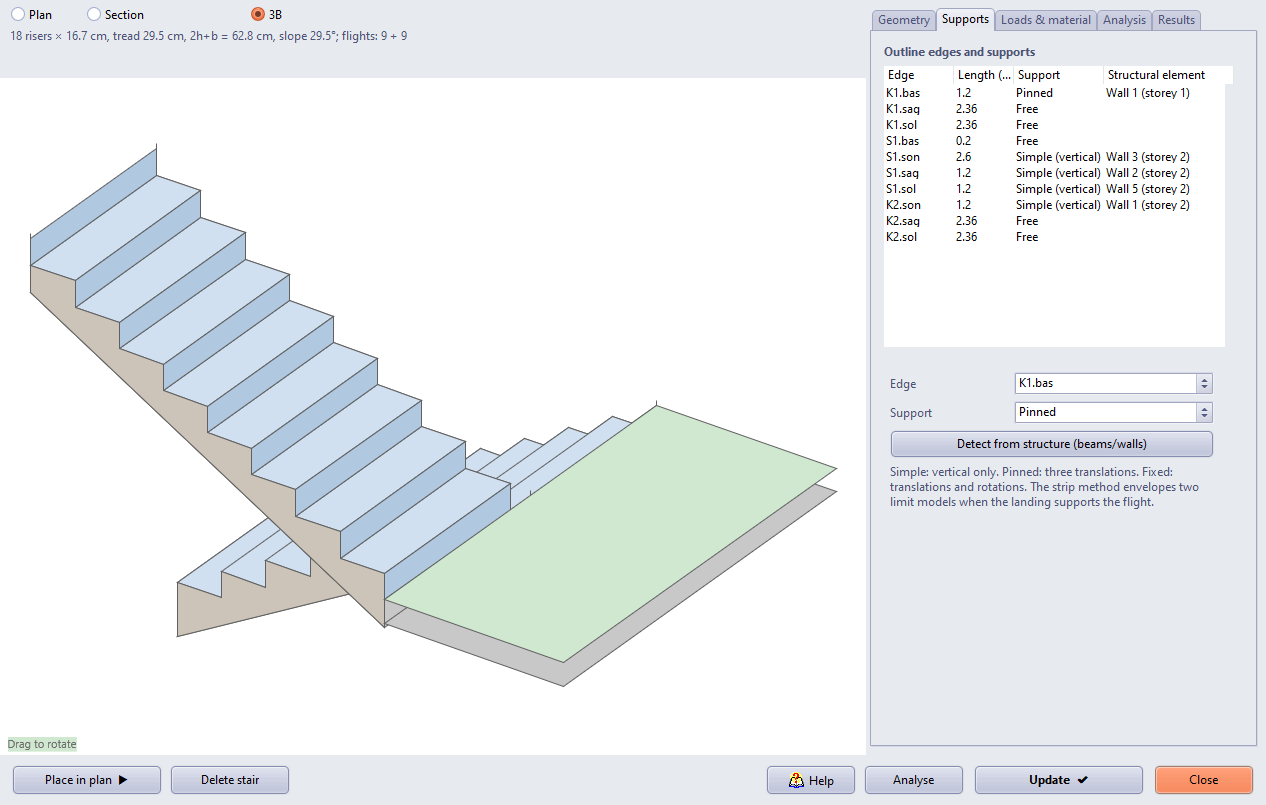1266x805 pixels.
Task: Select the 3B view radio button
Action: point(258,15)
